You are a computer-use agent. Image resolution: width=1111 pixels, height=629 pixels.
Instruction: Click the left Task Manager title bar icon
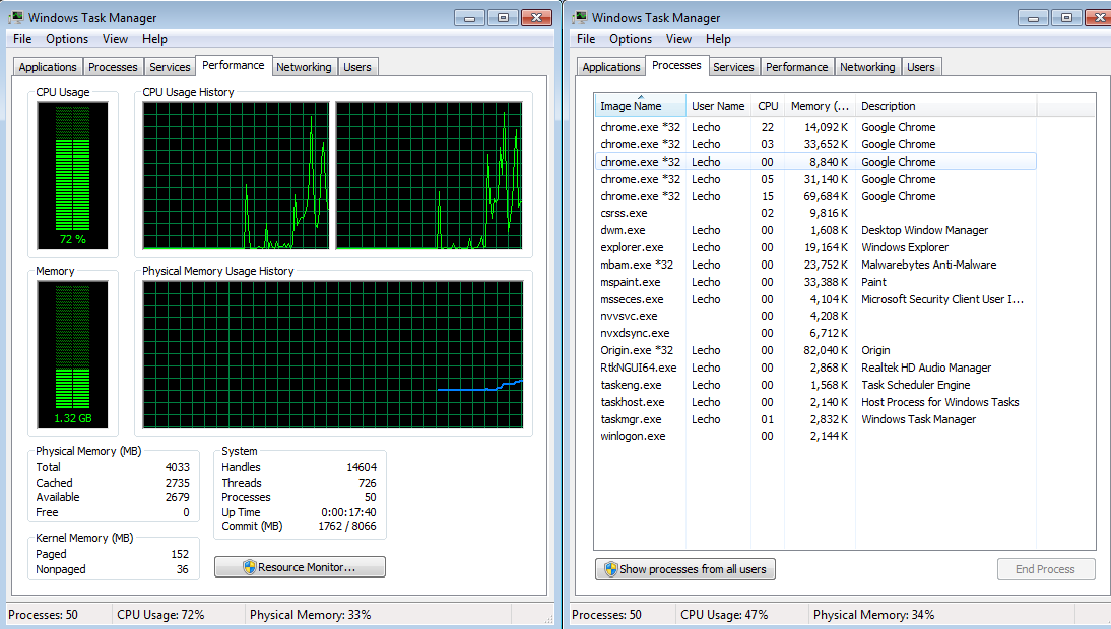[16, 18]
